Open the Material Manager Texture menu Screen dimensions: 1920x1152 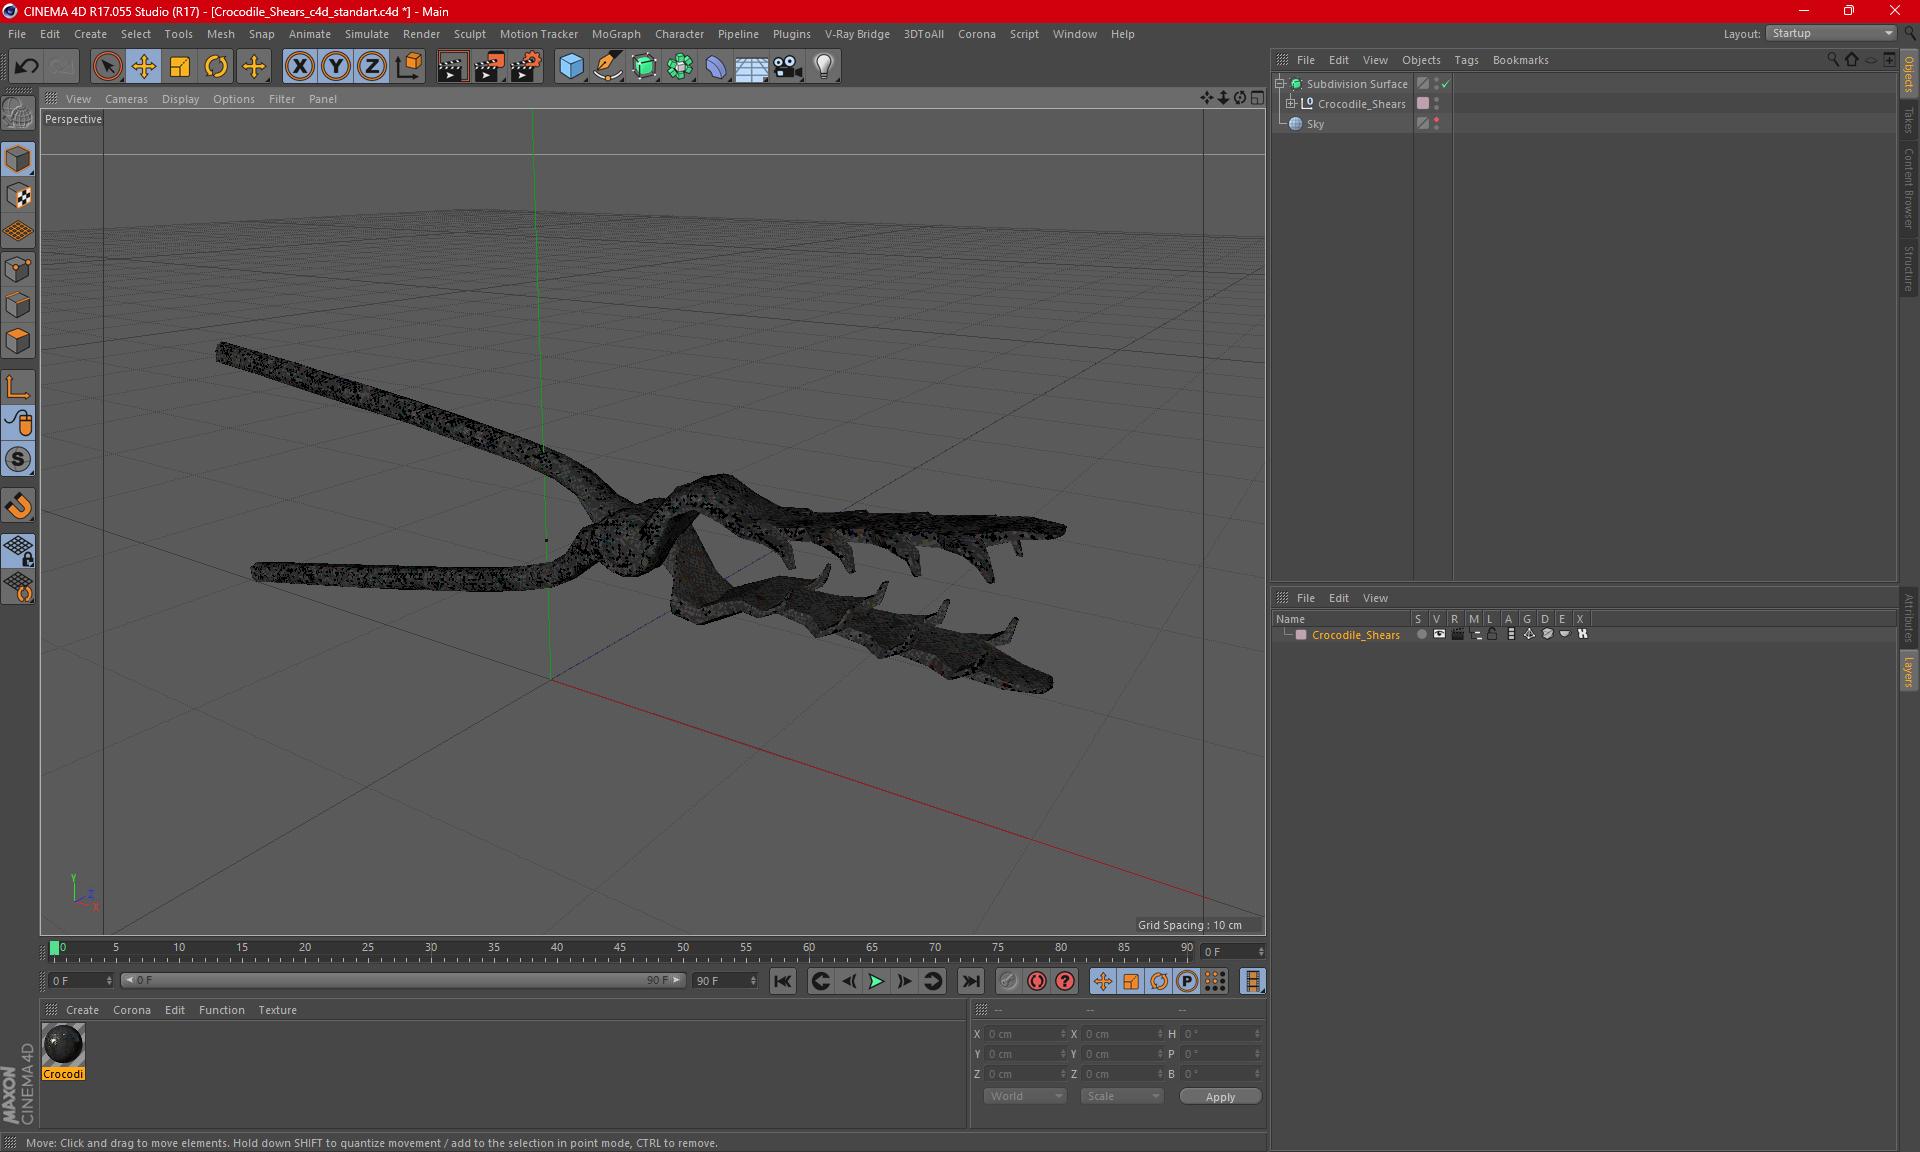point(277,1010)
